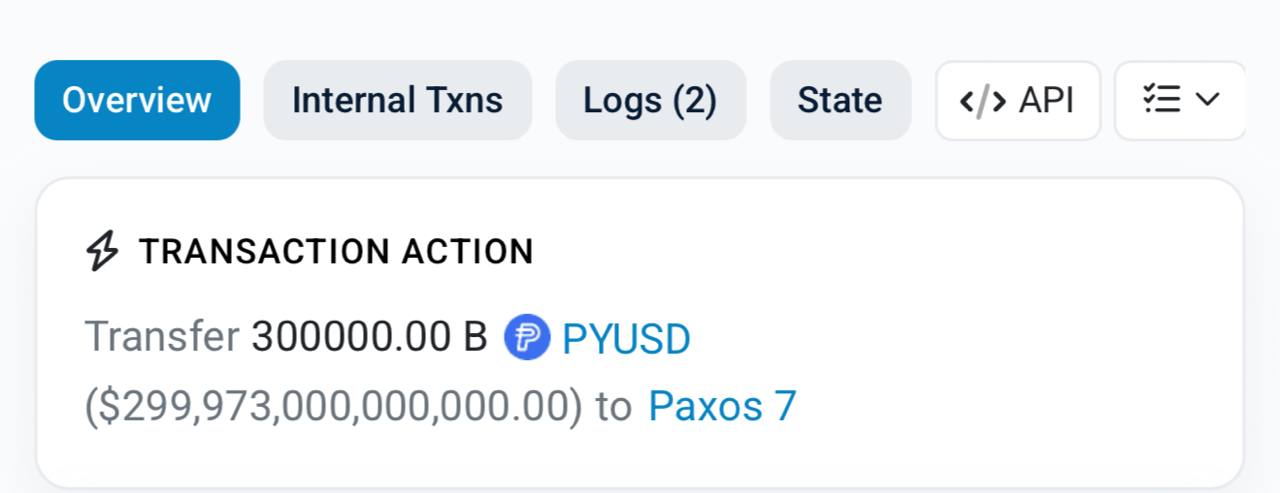Click the $299,973,000,000,000.00 USD value

point(333,407)
